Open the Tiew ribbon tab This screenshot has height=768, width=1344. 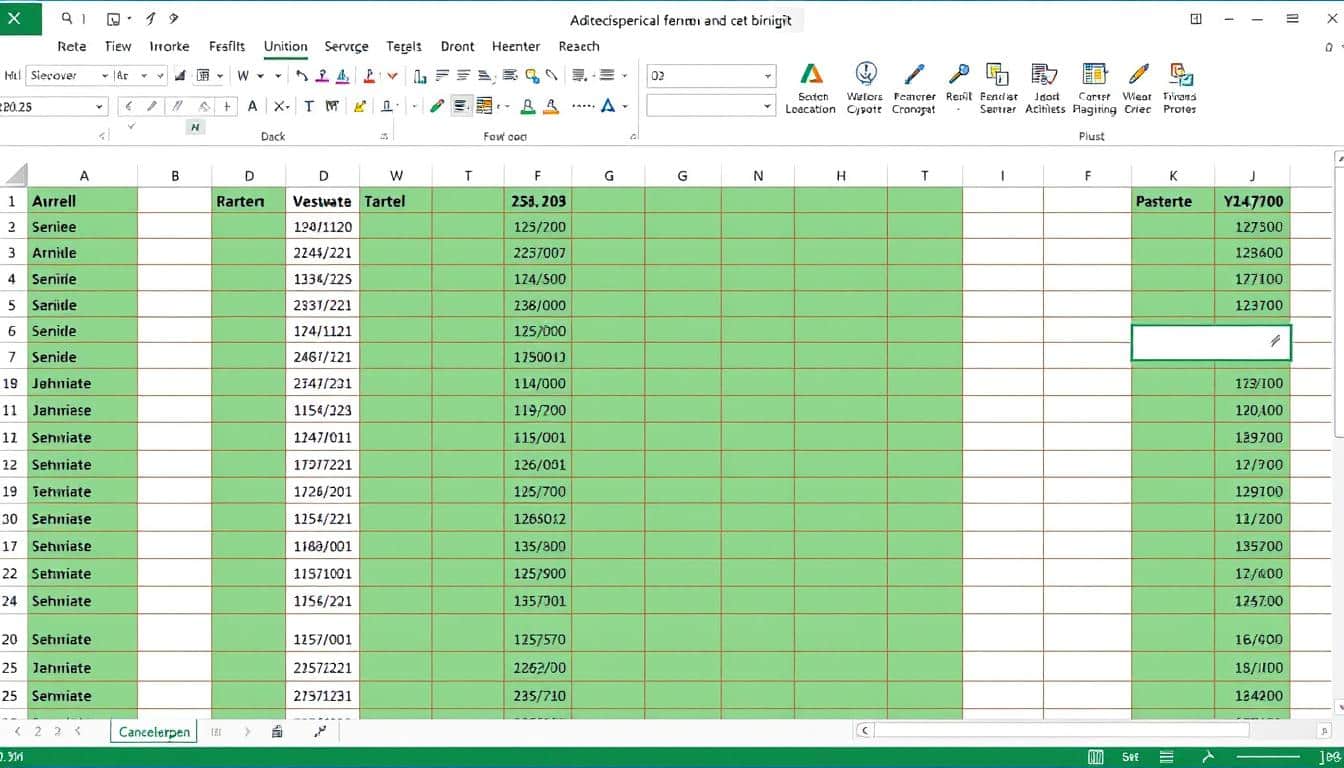click(118, 46)
